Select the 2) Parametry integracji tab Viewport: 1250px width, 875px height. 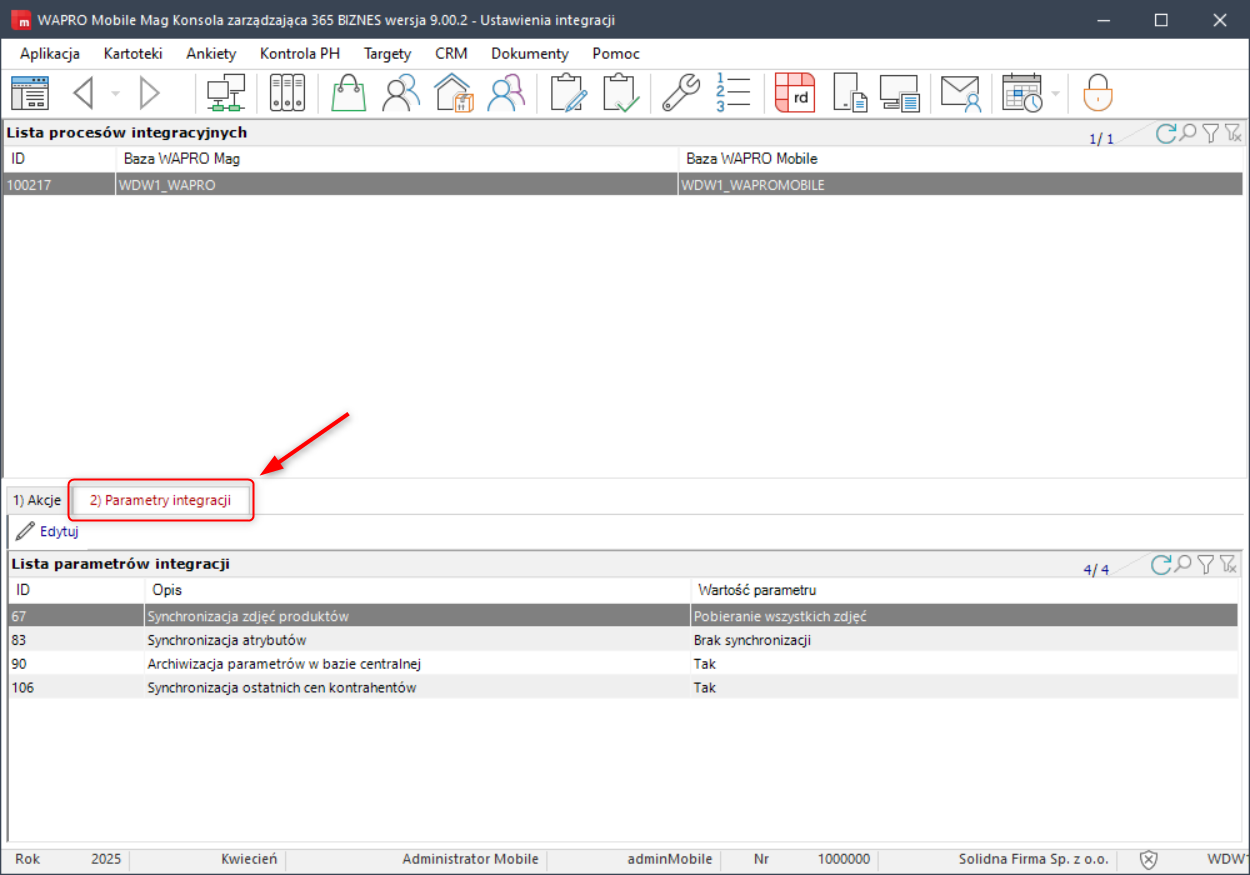[x=160, y=500]
